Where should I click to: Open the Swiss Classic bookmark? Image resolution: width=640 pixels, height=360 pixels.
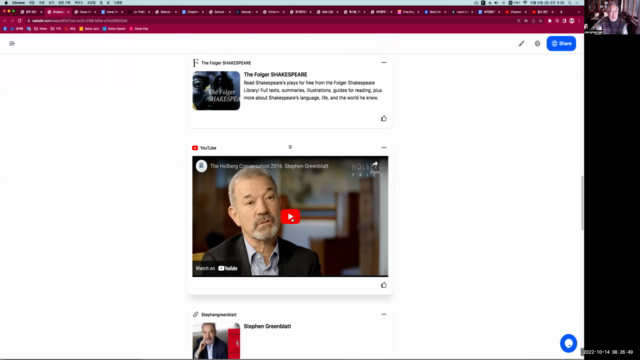114,29
